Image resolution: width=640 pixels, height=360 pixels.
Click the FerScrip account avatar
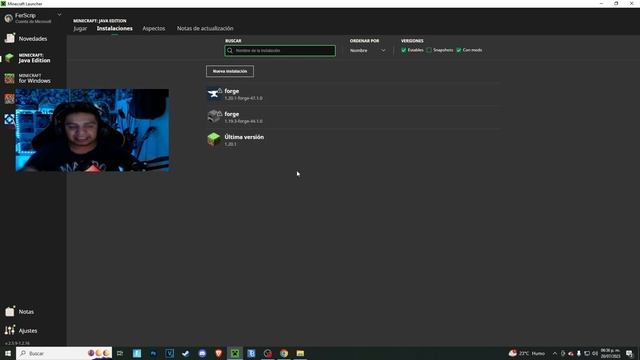[8, 18]
